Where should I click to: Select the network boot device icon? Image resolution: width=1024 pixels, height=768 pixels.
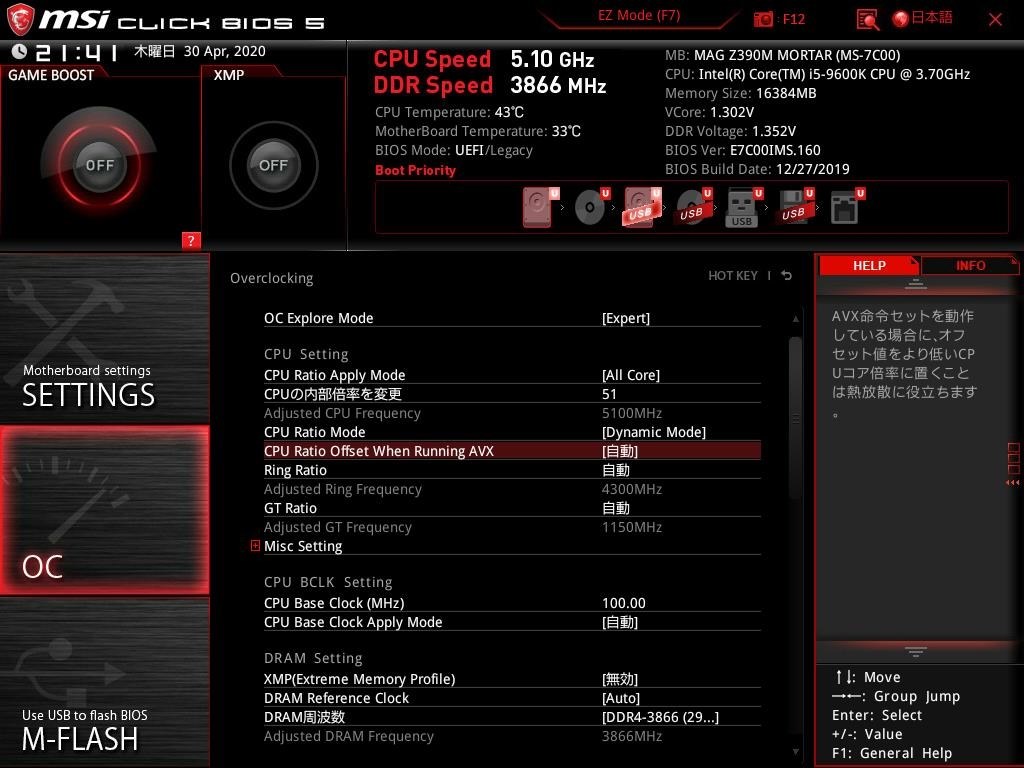[x=846, y=207]
